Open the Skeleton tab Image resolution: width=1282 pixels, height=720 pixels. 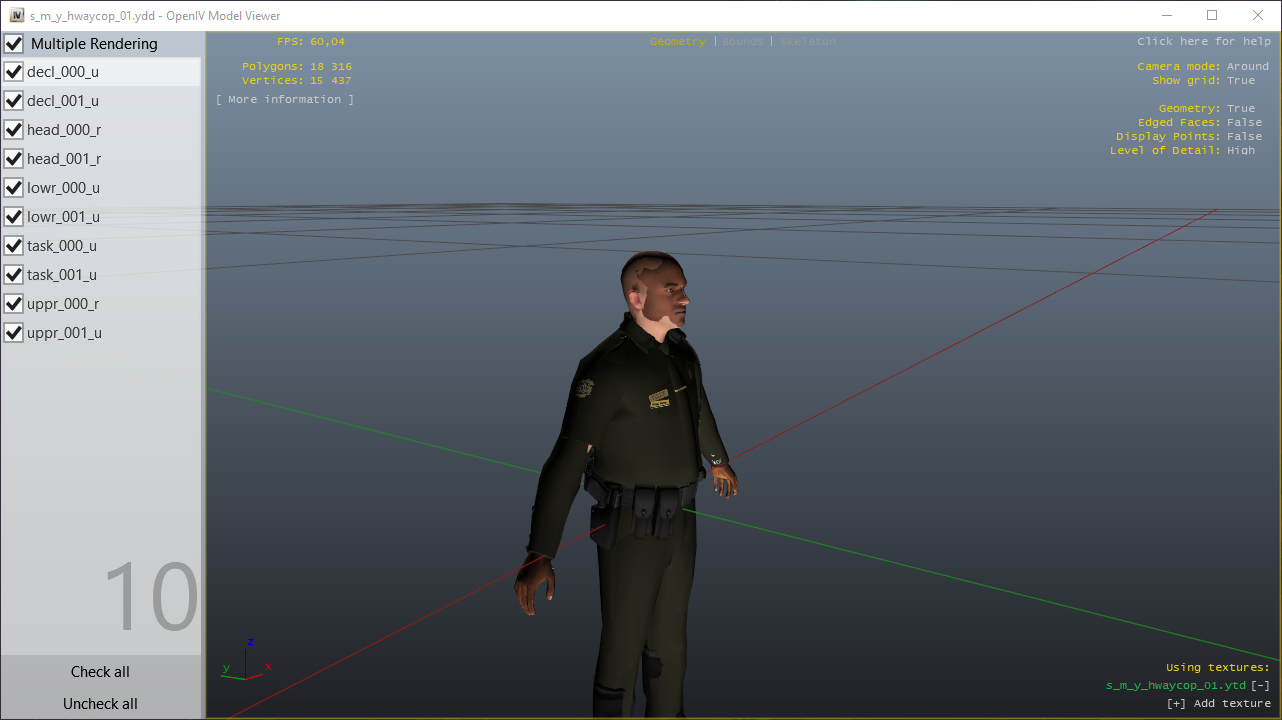click(x=807, y=42)
